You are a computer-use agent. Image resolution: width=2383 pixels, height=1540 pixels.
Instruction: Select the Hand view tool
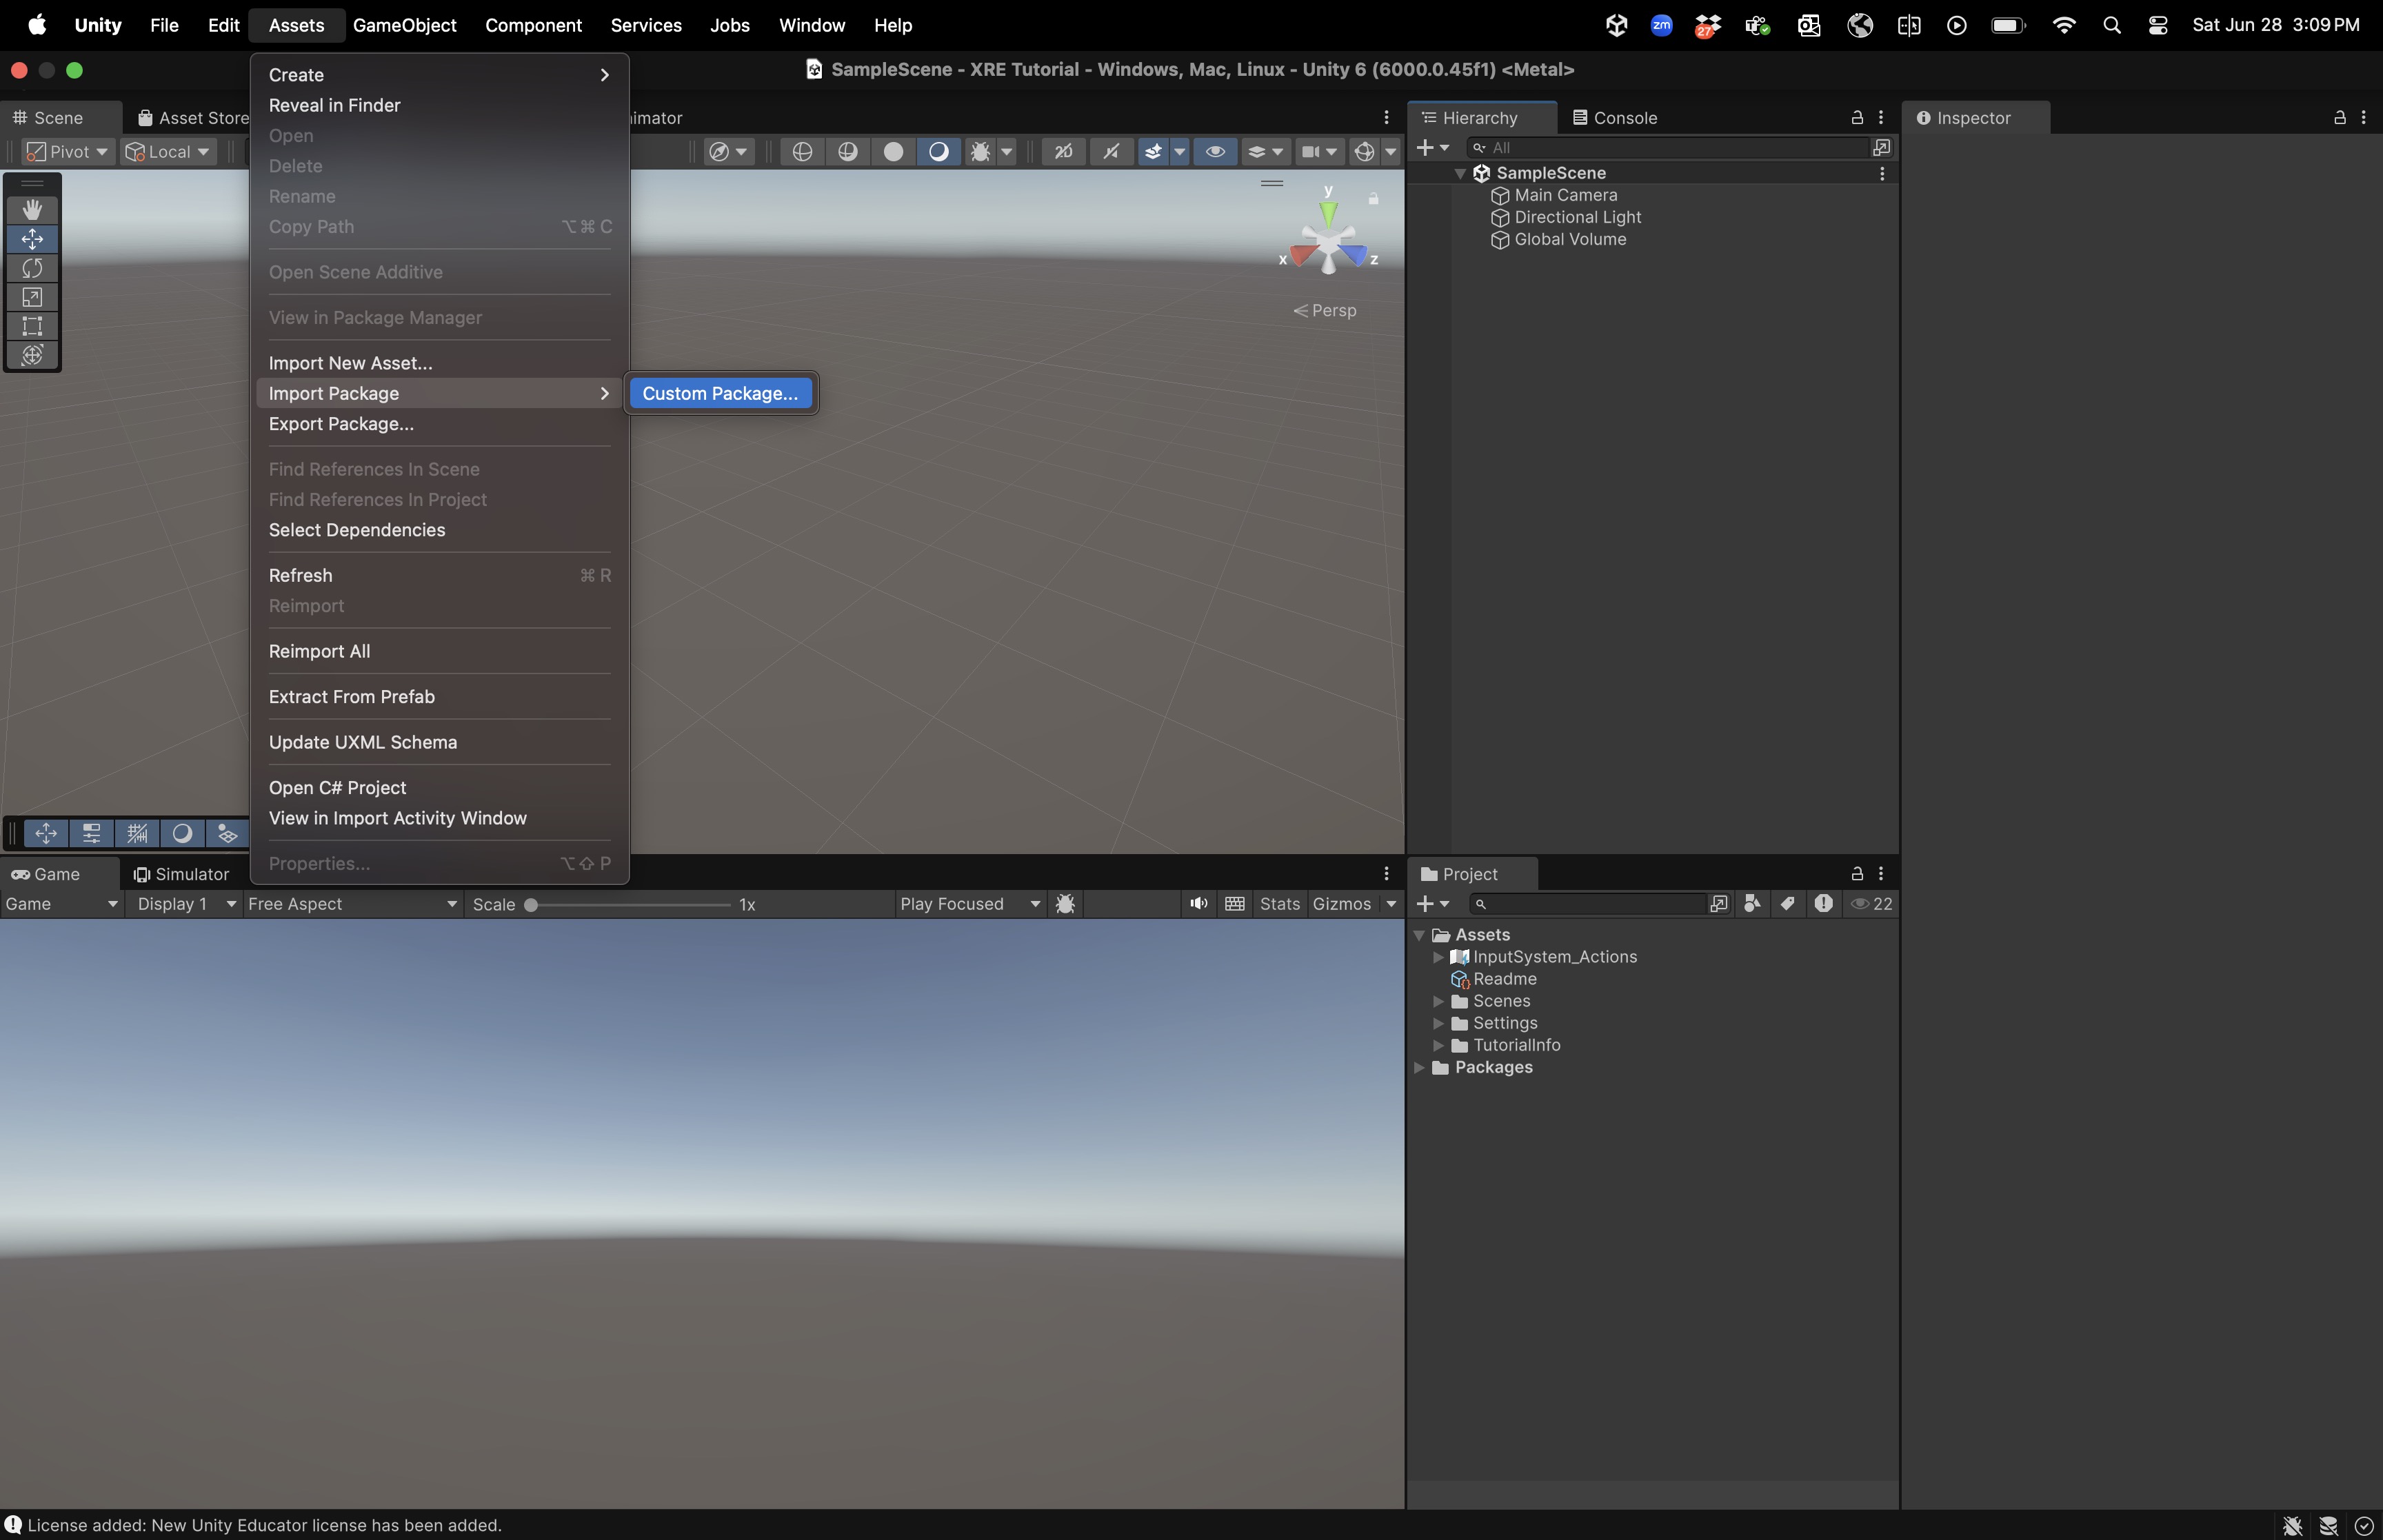click(x=32, y=209)
